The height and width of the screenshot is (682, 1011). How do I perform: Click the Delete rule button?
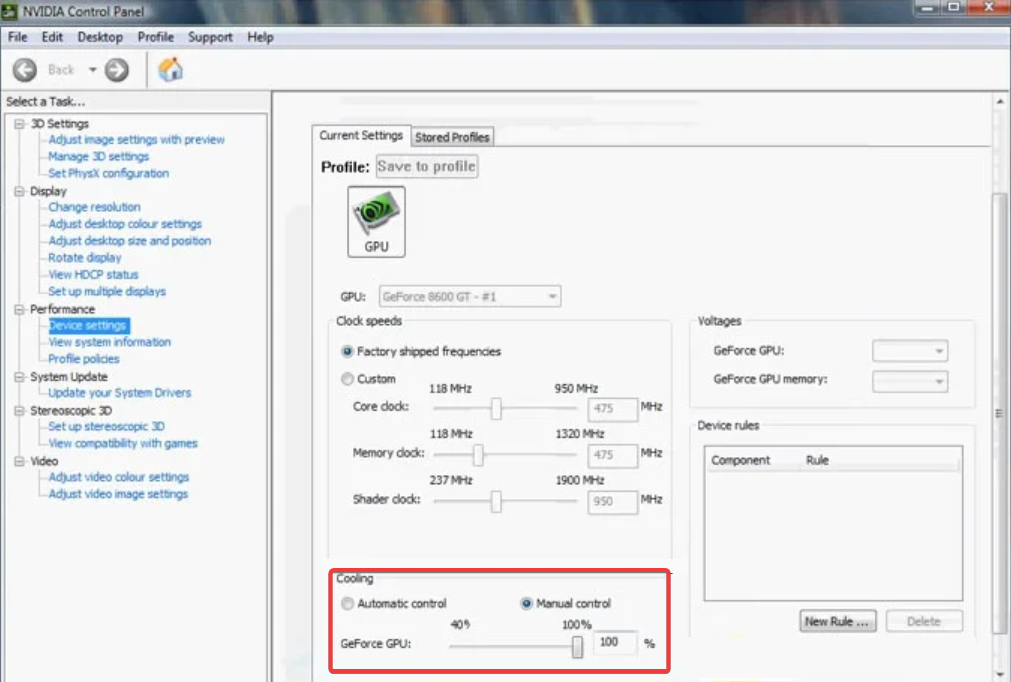tap(924, 621)
